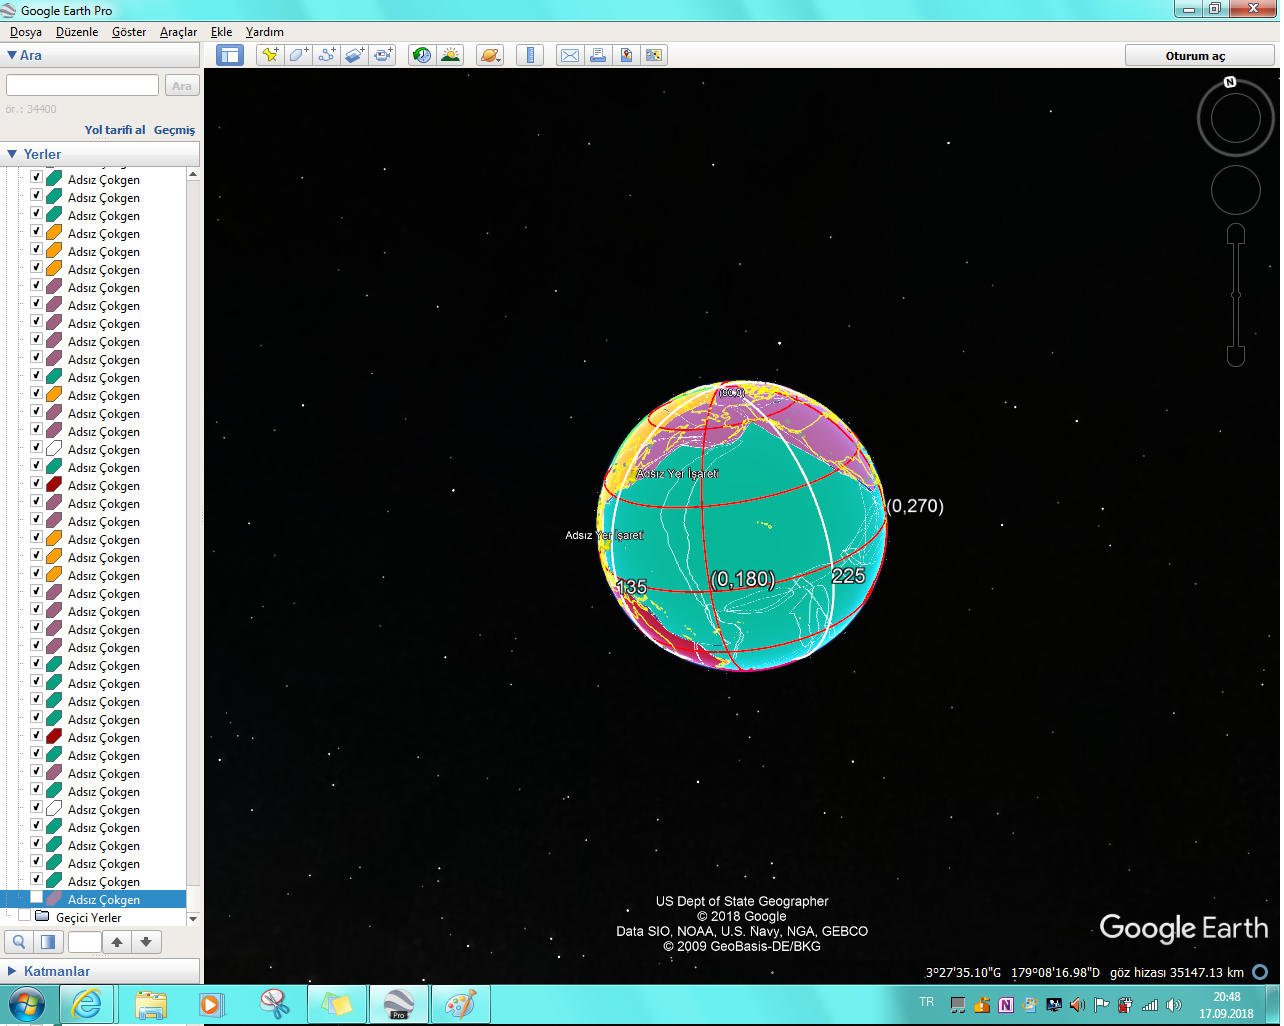Screen dimensions: 1284x1026
Task: Click the Yol tarifi al link
Action: pos(115,130)
